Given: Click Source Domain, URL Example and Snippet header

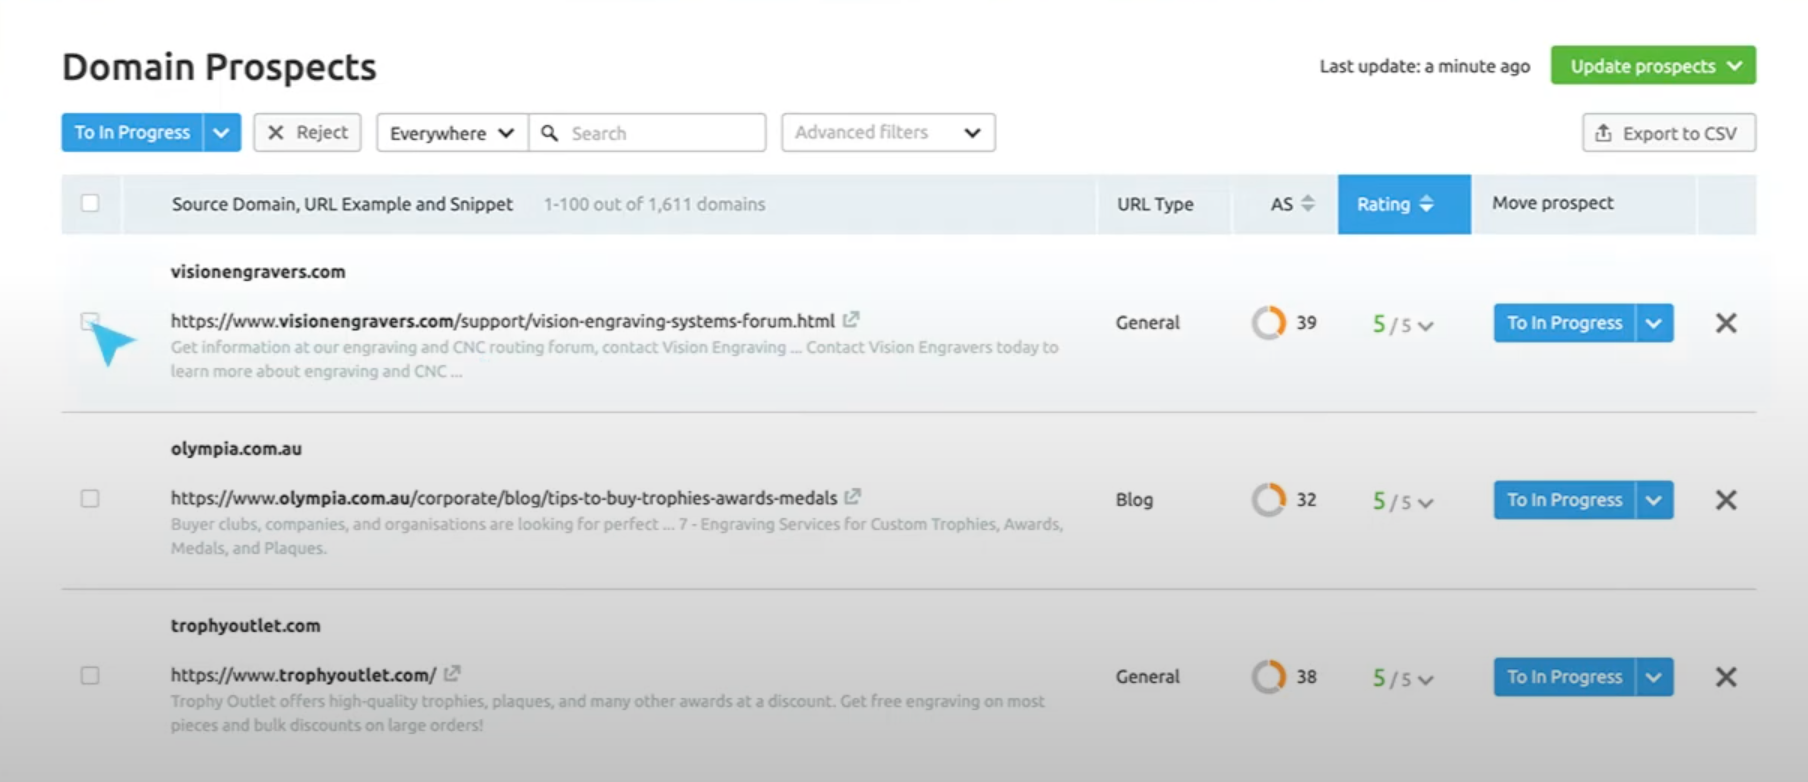Looking at the screenshot, I should 342,204.
